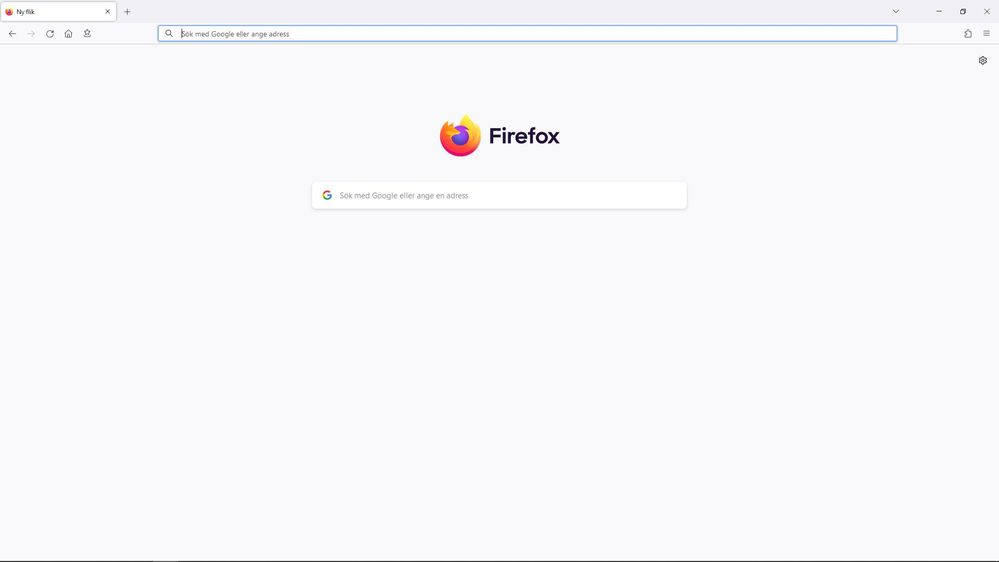Close the Firefox window

click(x=986, y=11)
